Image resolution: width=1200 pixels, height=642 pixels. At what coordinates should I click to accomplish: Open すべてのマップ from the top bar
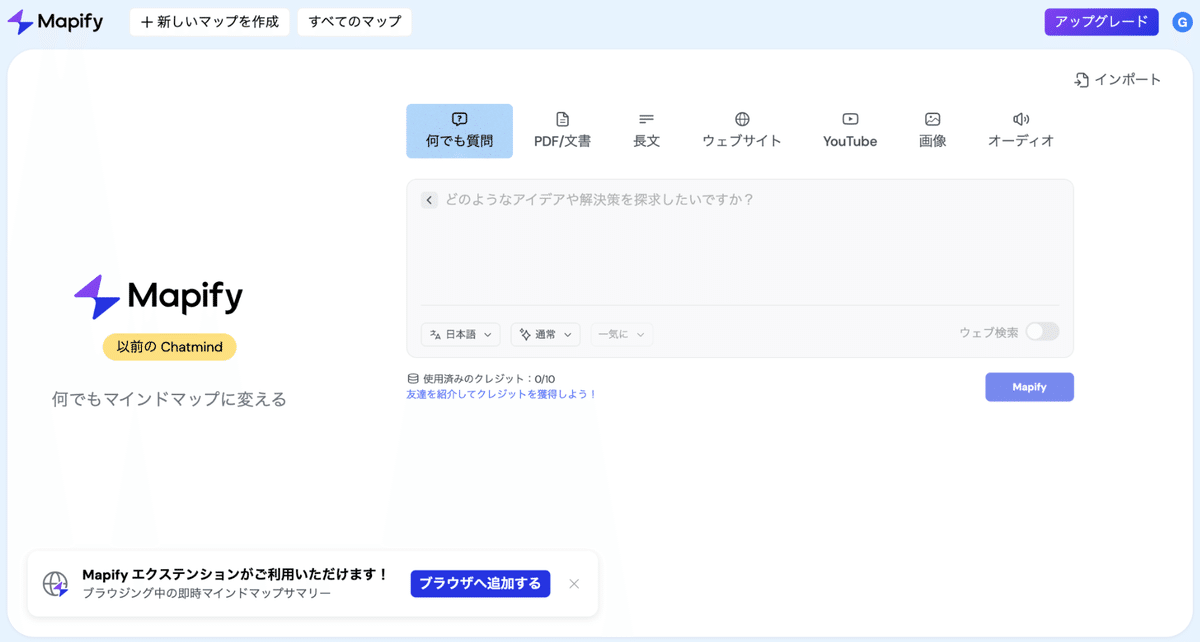click(354, 21)
